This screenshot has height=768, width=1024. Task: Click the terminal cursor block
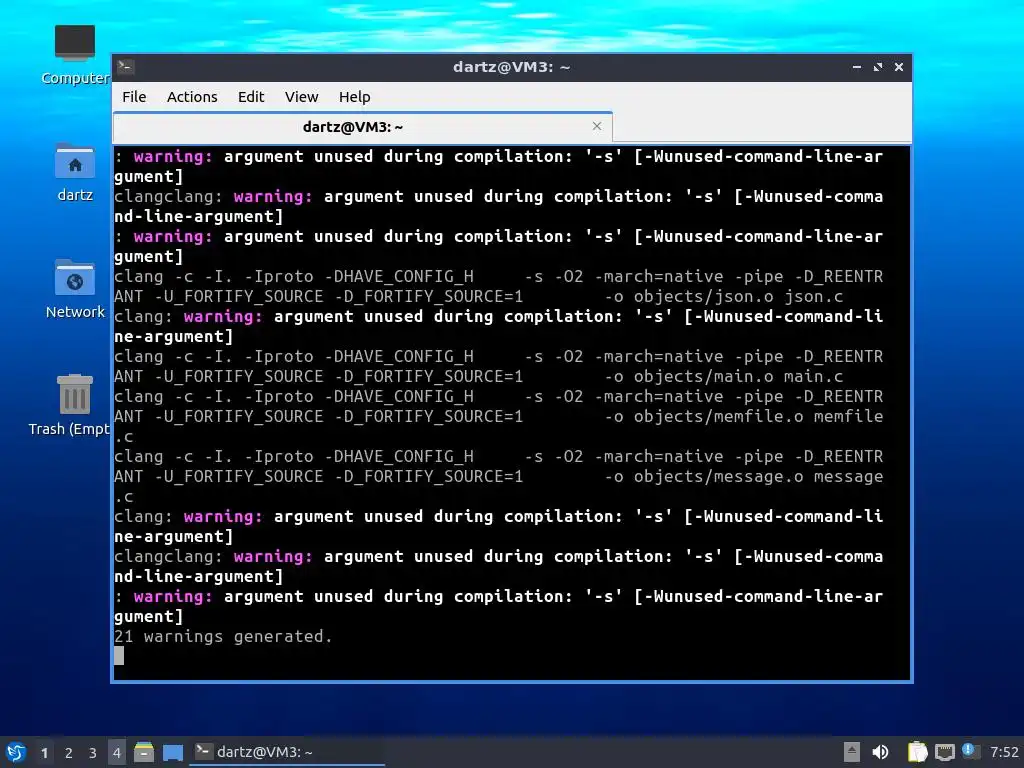(119, 656)
